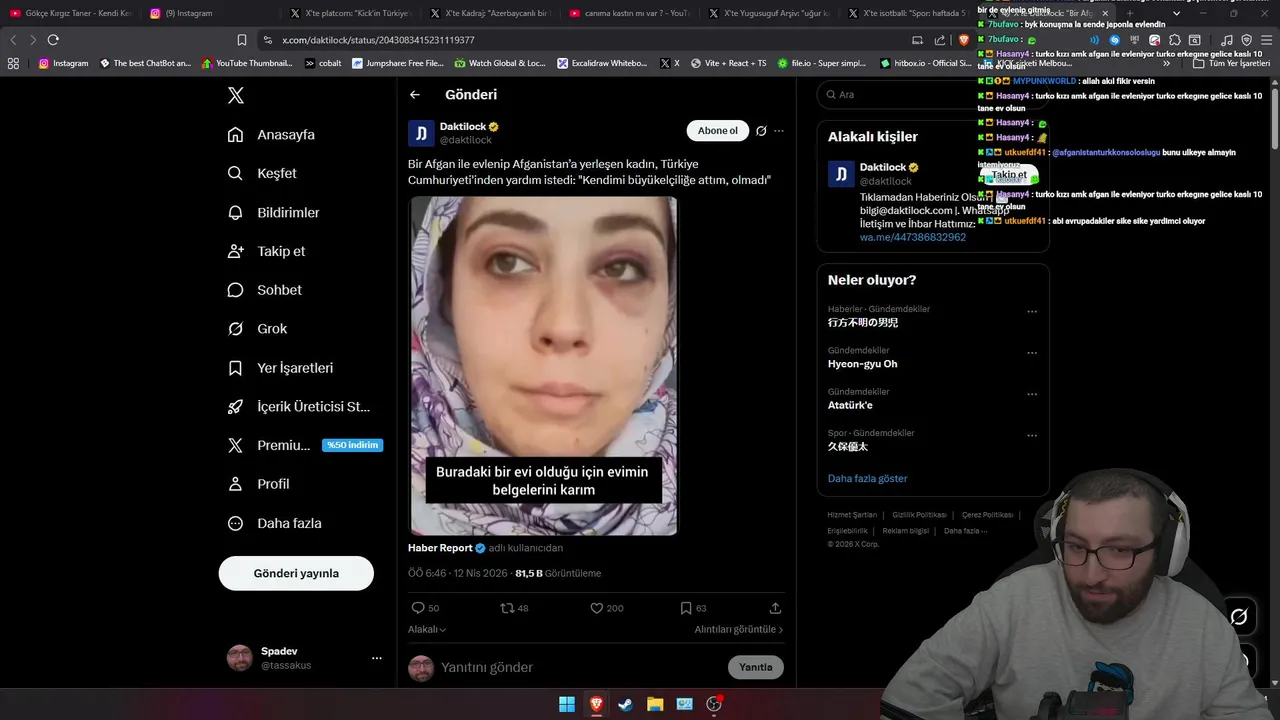Open Windows Start menu in the taskbar

(x=567, y=704)
